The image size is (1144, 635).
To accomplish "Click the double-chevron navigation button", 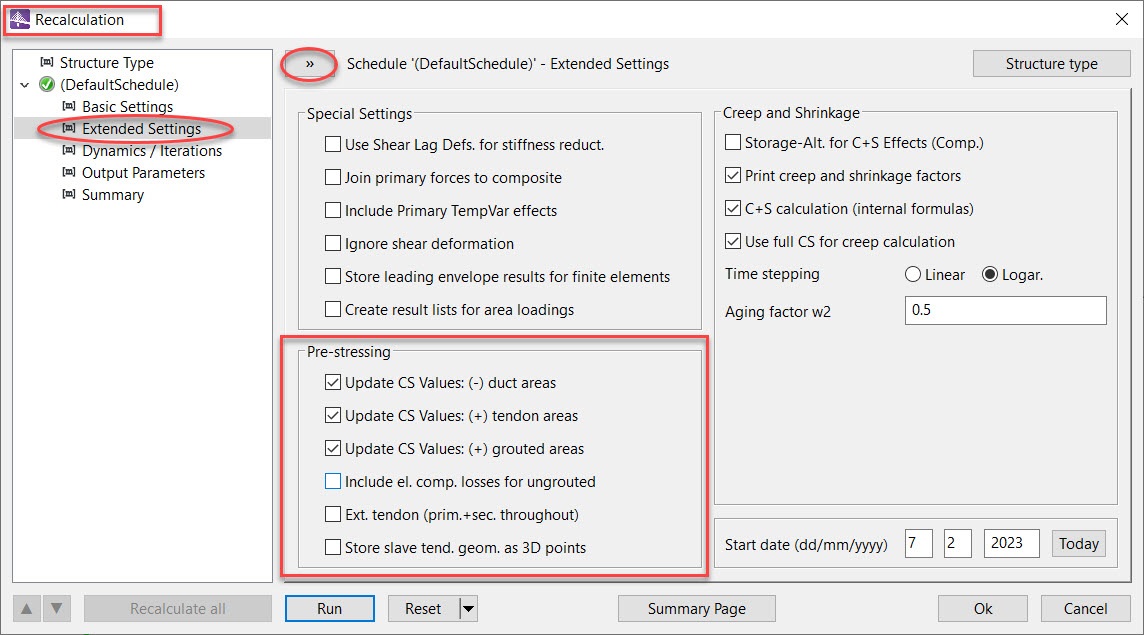I will (309, 64).
